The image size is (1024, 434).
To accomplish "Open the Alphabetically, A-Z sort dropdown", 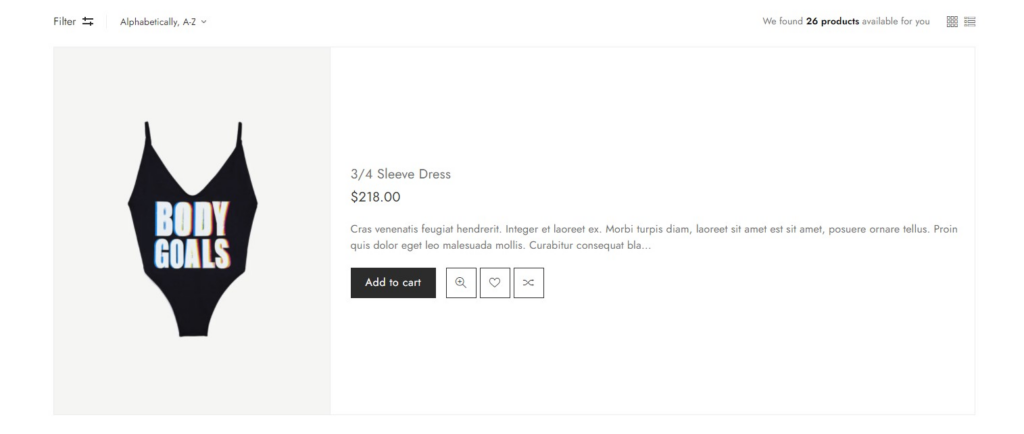I will click(x=163, y=22).
